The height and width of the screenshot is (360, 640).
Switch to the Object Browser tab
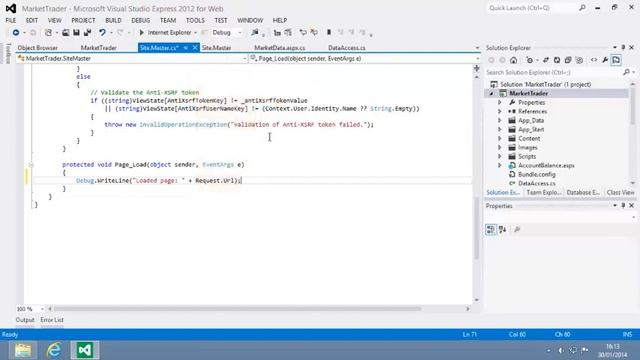(38, 48)
